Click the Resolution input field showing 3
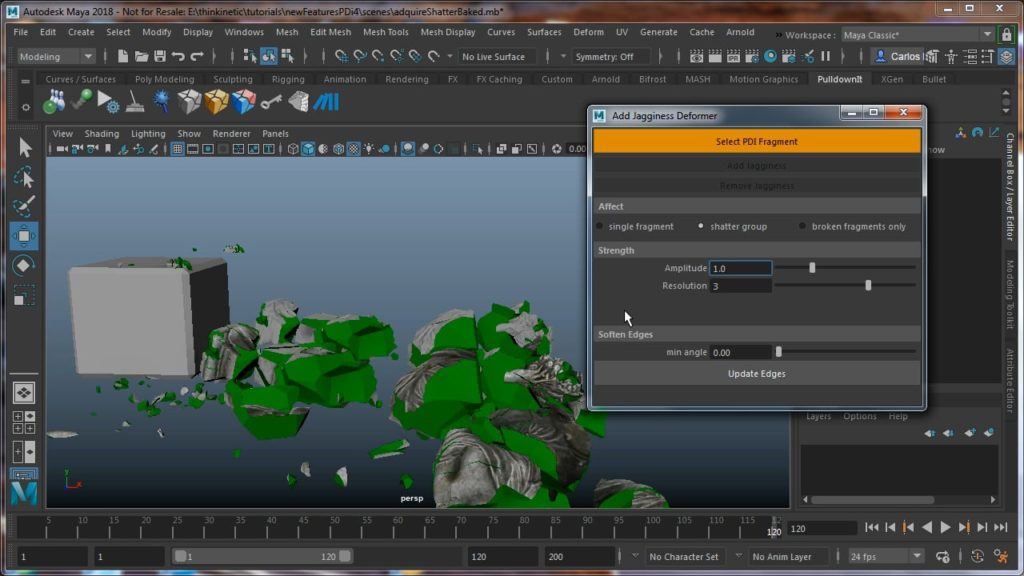 point(740,286)
